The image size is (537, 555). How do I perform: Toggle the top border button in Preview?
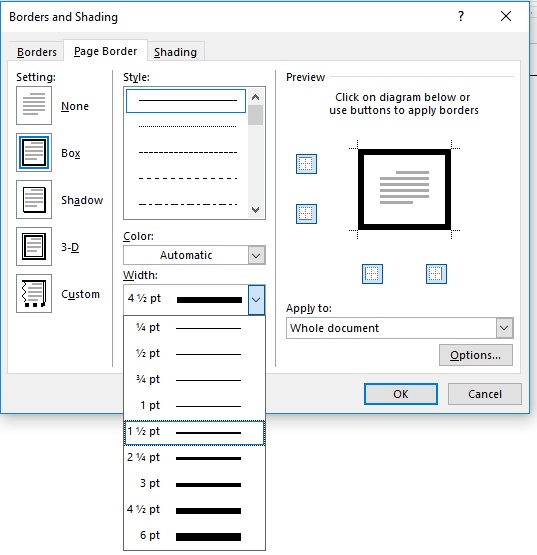[306, 164]
